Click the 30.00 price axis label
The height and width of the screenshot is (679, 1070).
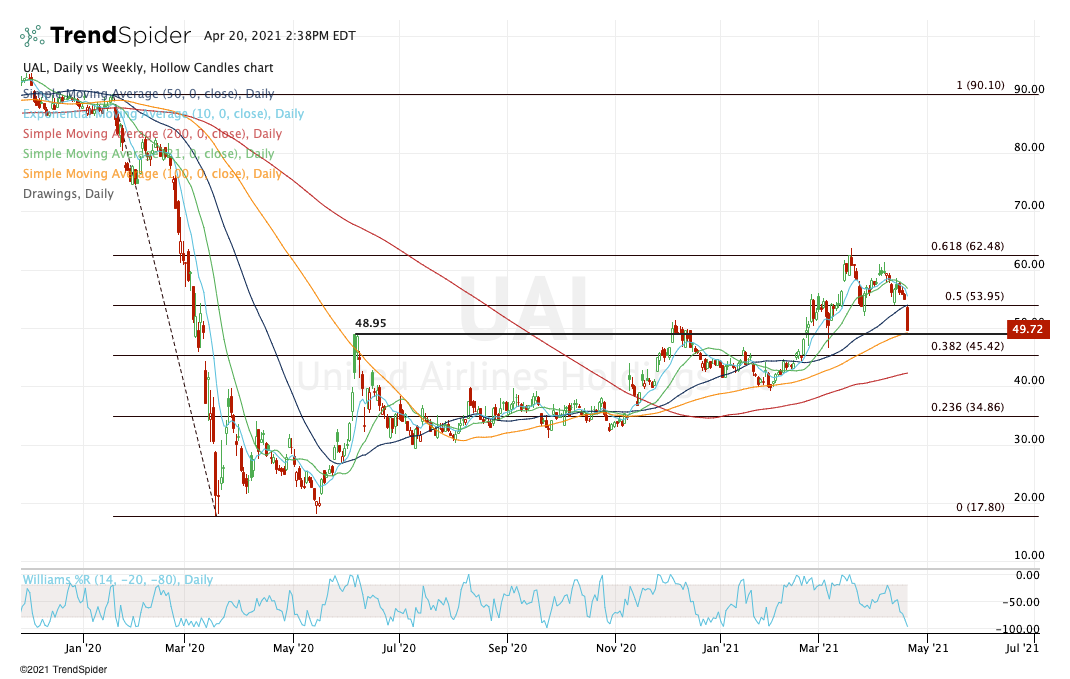(x=1029, y=439)
